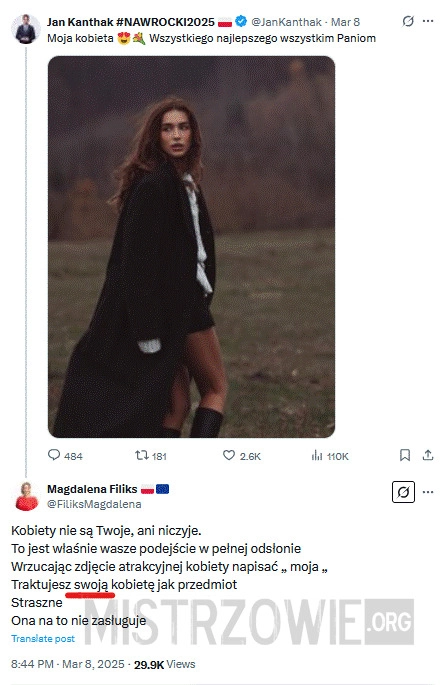
Task: Open Jan Kanthak's profile avatar
Action: tap(25, 29)
